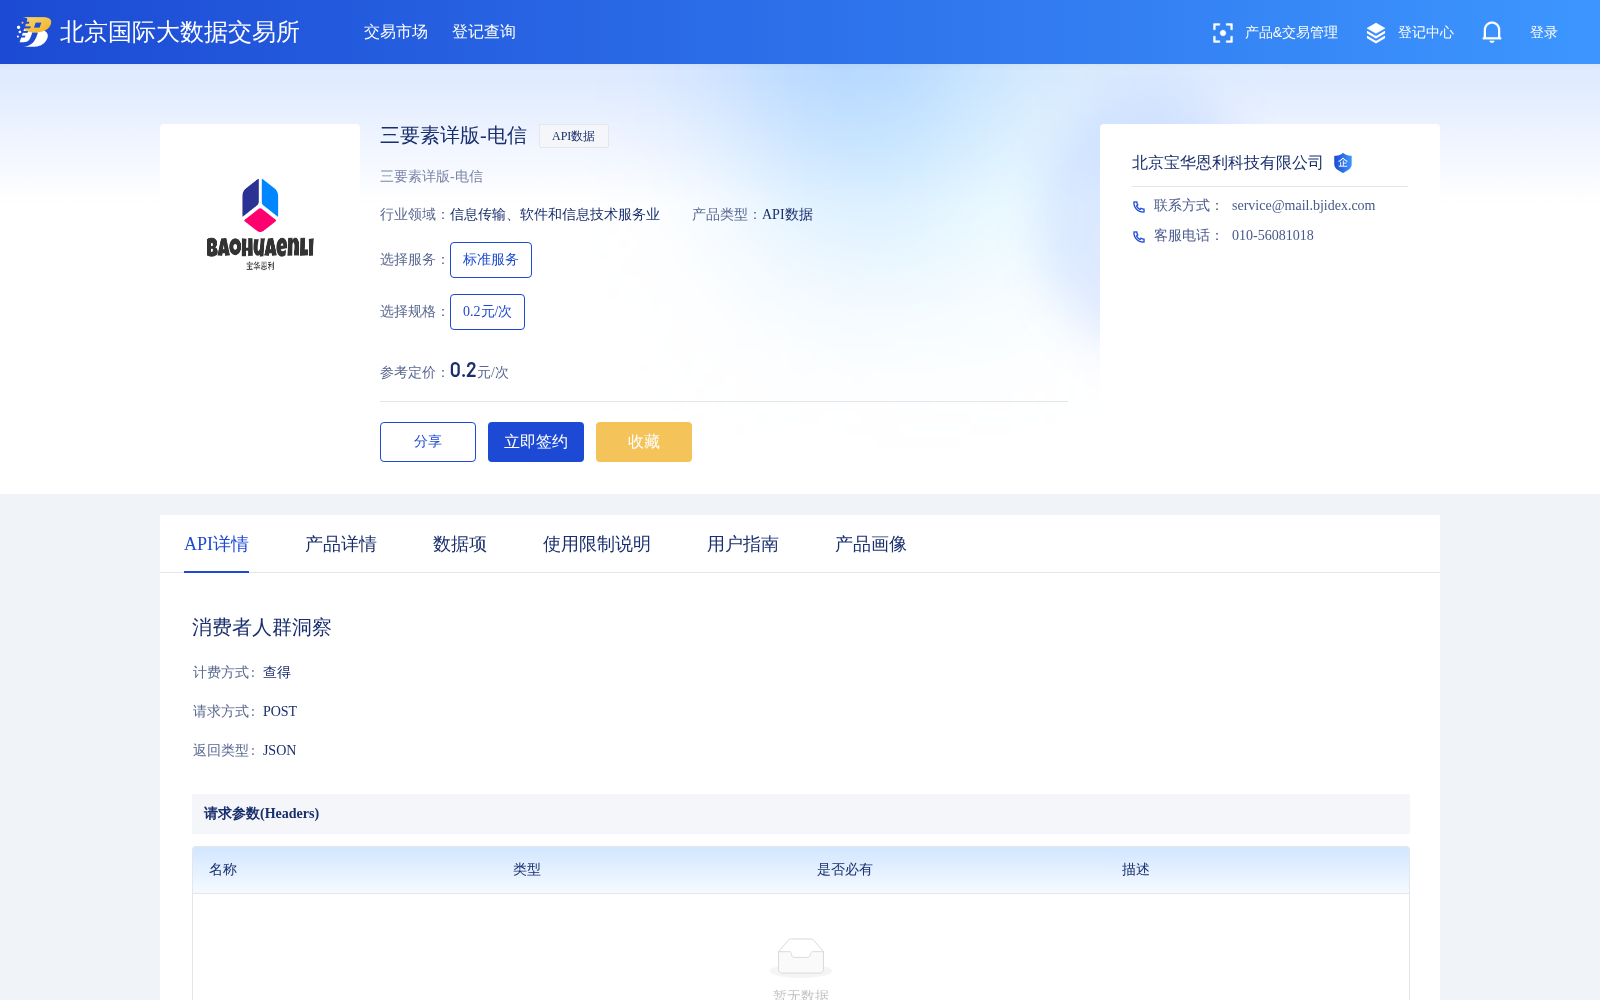Screen dimensions: 1600x1000
Task: Click the phone icon beside 客服电话
Action: [x=1139, y=236]
